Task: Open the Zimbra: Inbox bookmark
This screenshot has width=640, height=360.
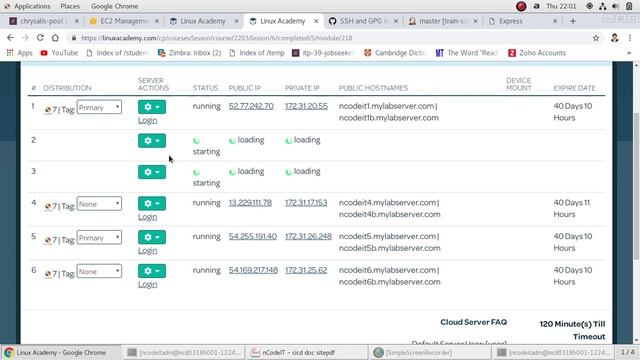Action: (189, 53)
